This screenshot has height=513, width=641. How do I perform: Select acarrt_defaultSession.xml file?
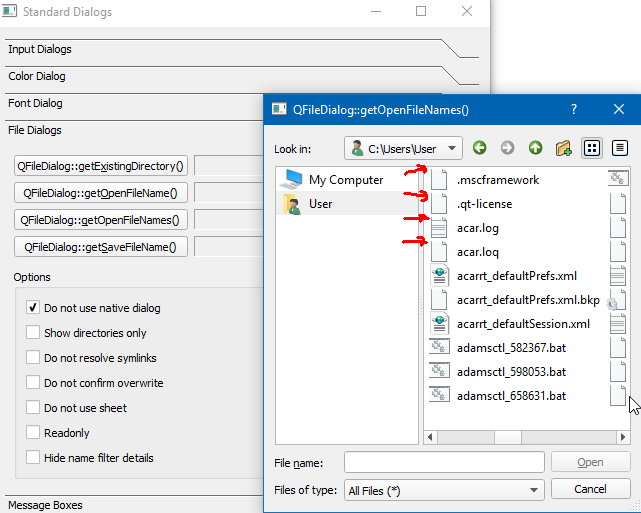coord(524,324)
